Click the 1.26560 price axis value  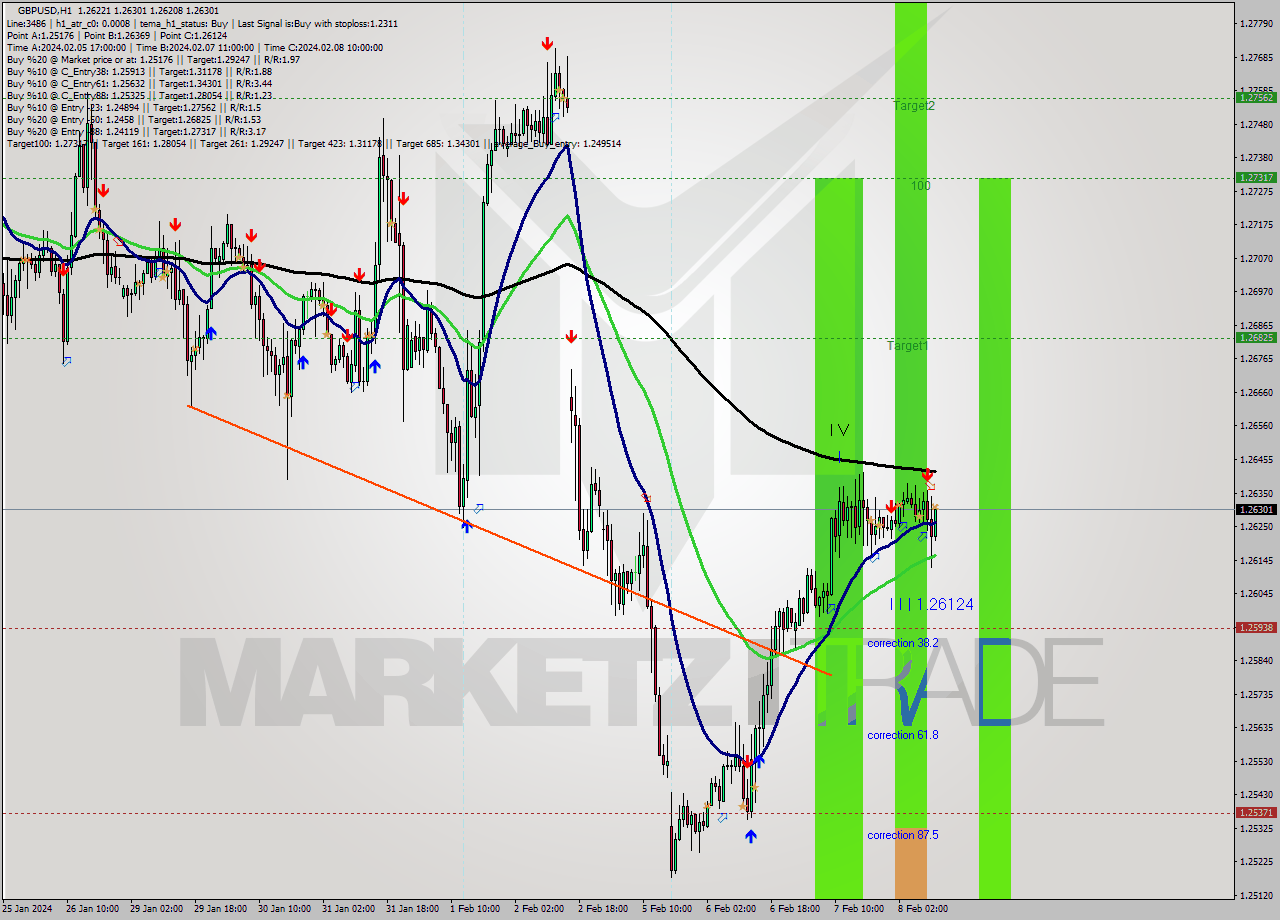pos(1256,425)
